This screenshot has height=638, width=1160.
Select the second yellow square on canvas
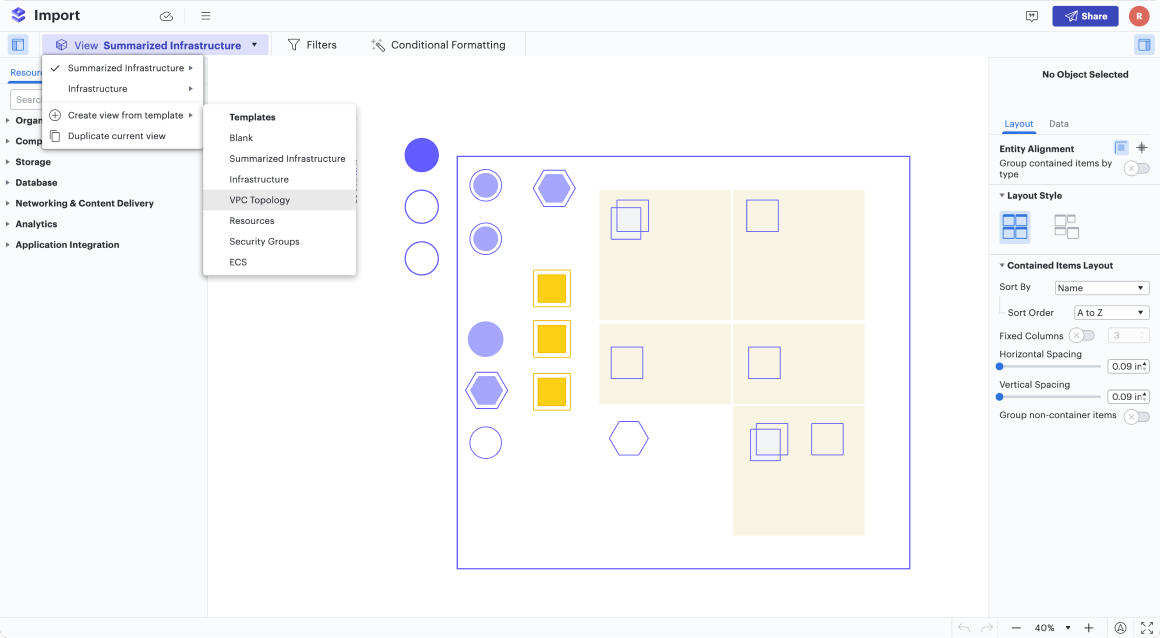552,339
